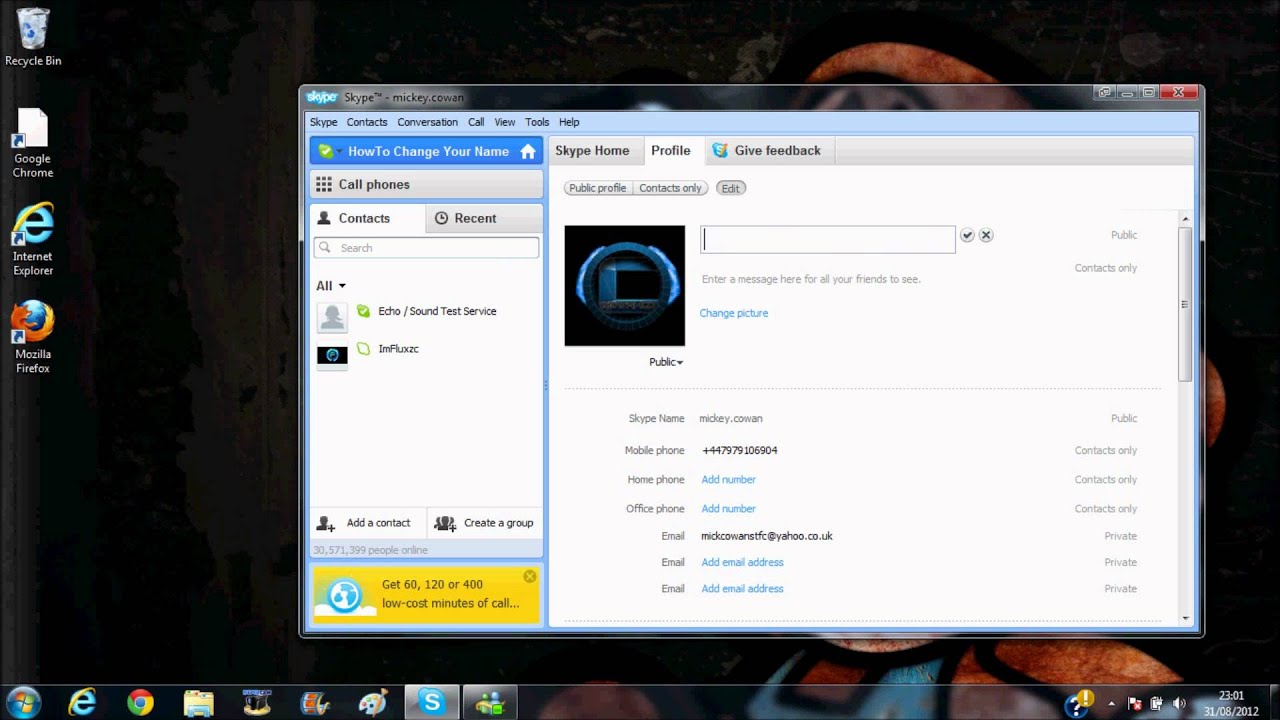Click the second Email Add email address link
This screenshot has height=720, width=1280.
pos(742,562)
